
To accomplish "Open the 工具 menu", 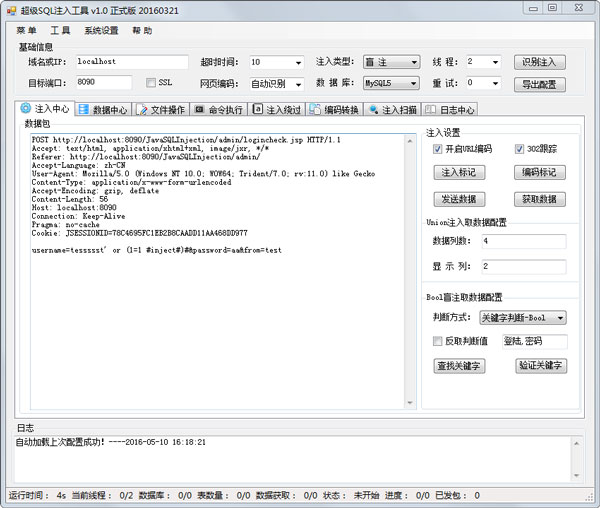I will coord(60,31).
